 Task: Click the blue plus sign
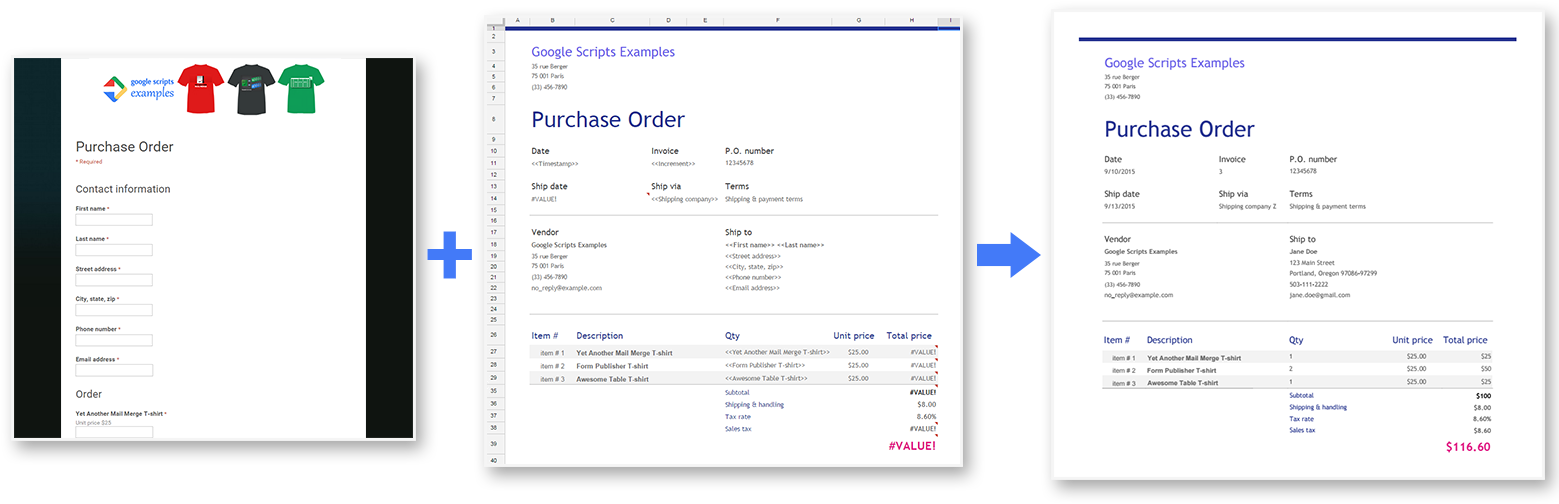click(449, 255)
